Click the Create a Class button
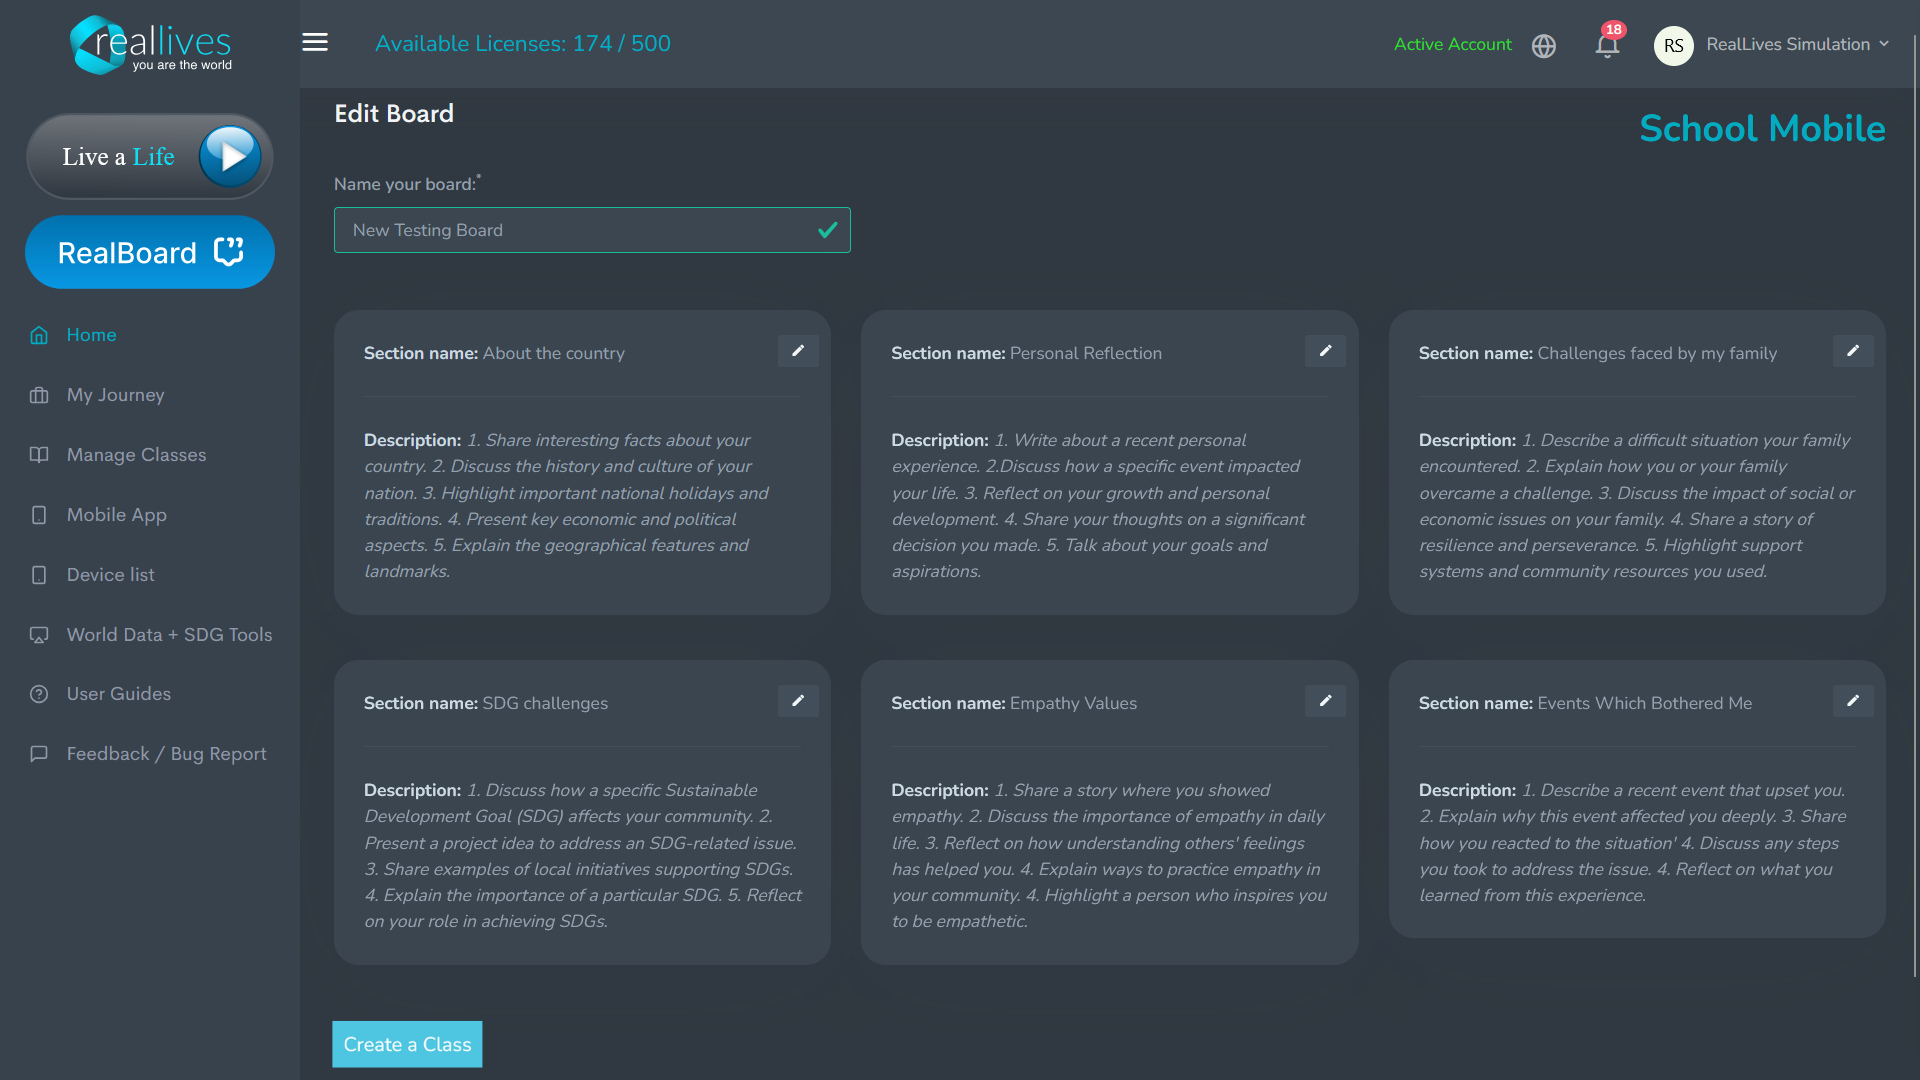The image size is (1920, 1080). coord(407,1044)
